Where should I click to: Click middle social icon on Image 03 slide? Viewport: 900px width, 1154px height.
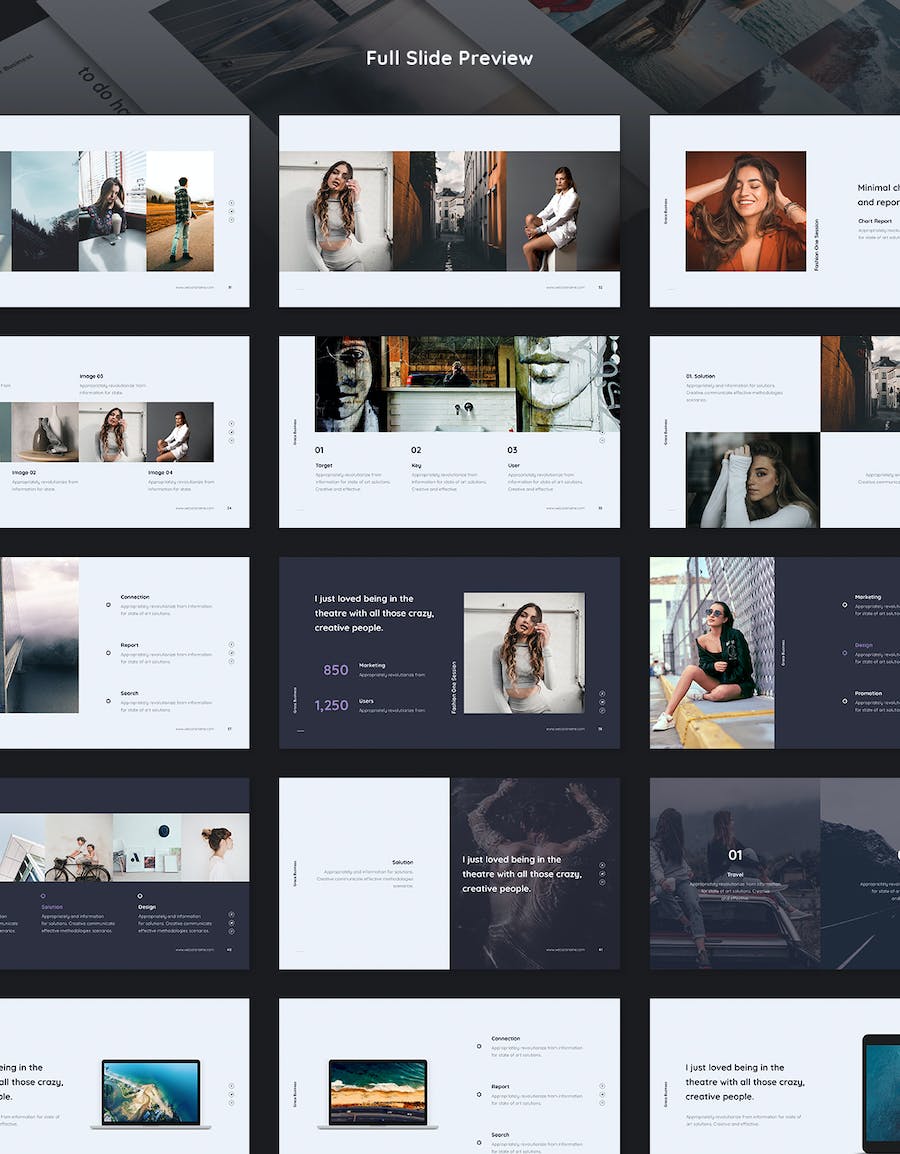point(231,433)
